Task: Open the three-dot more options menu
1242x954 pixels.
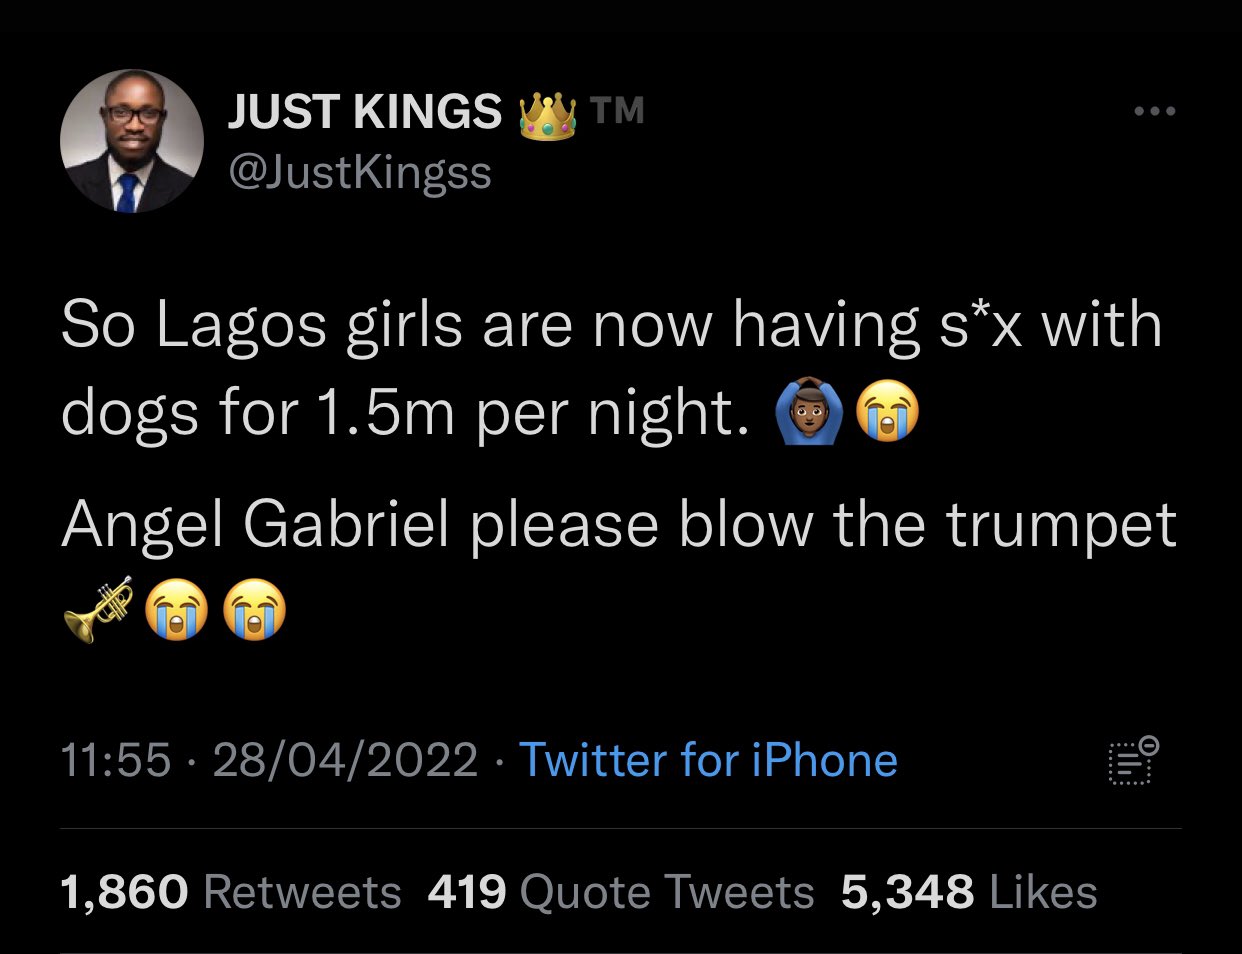Action: tap(1155, 112)
